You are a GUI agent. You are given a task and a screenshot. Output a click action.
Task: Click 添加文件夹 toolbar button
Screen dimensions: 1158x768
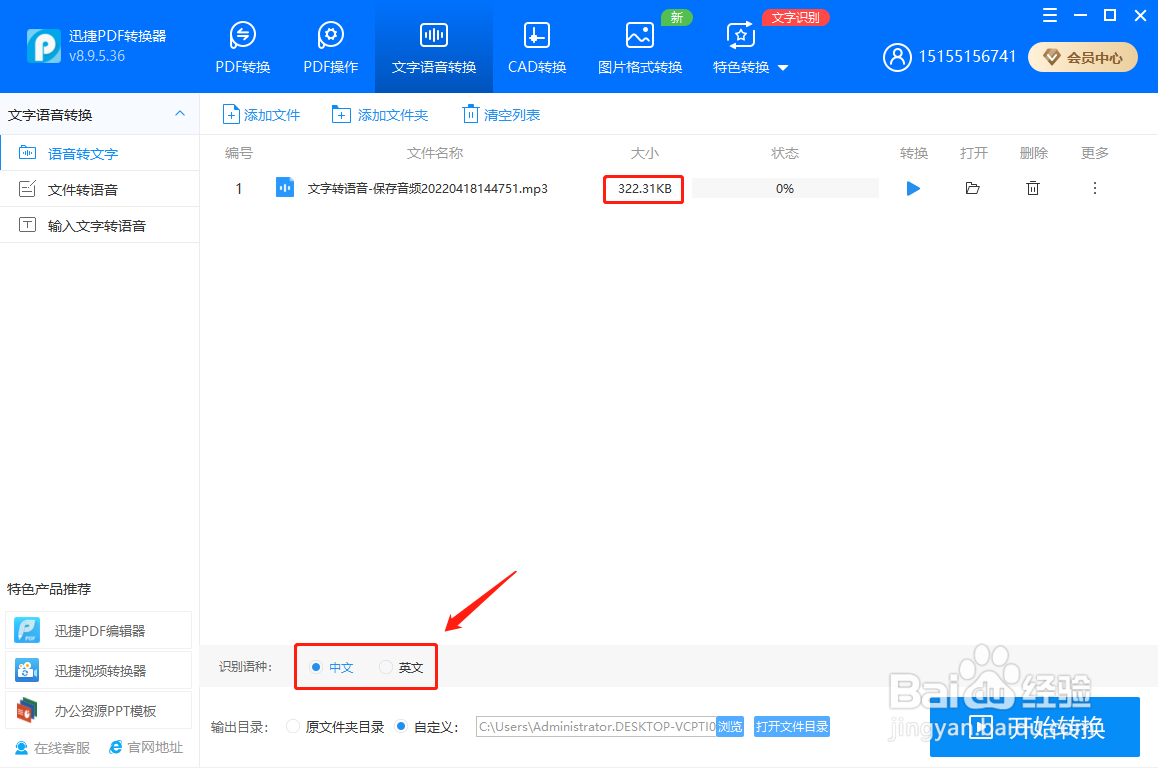[x=380, y=114]
